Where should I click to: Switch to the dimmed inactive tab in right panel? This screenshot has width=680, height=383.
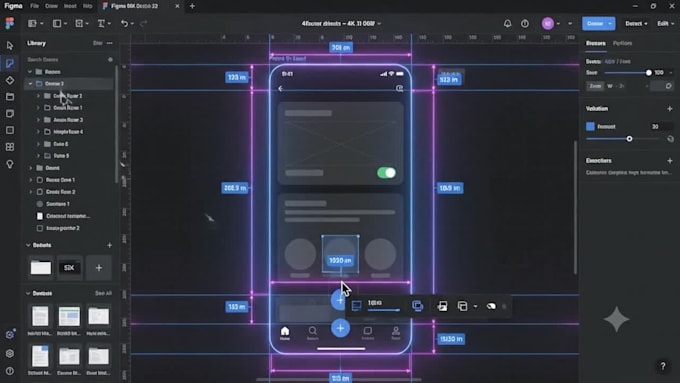[622, 43]
